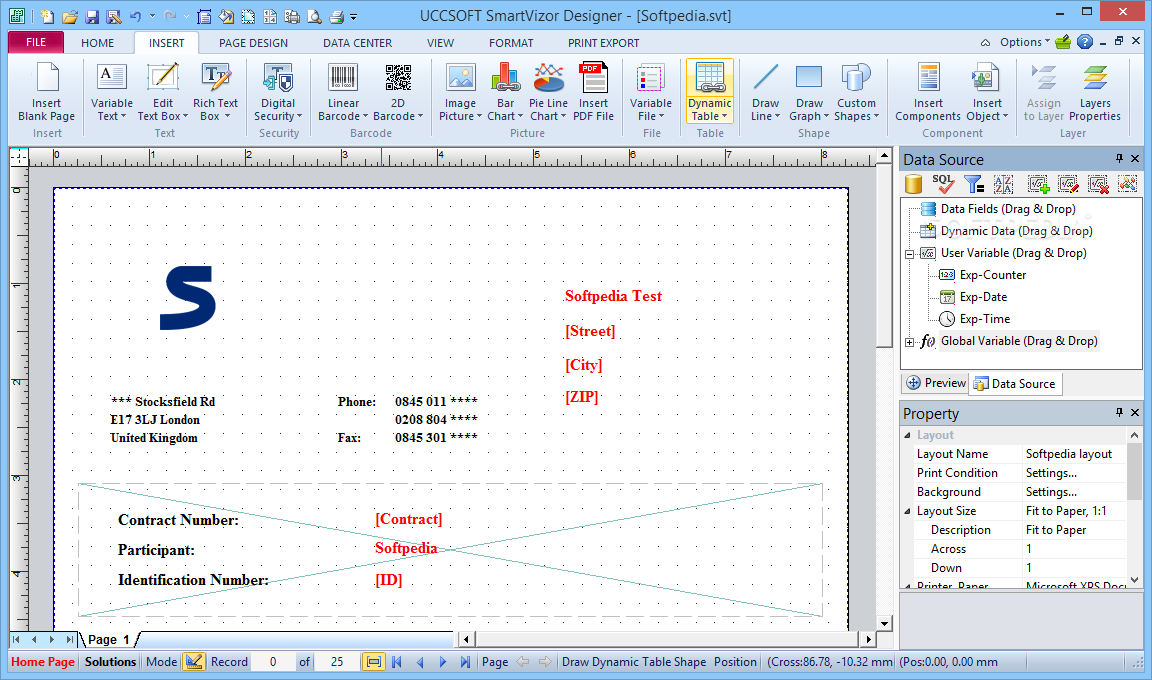Insert a PDF file

594,93
